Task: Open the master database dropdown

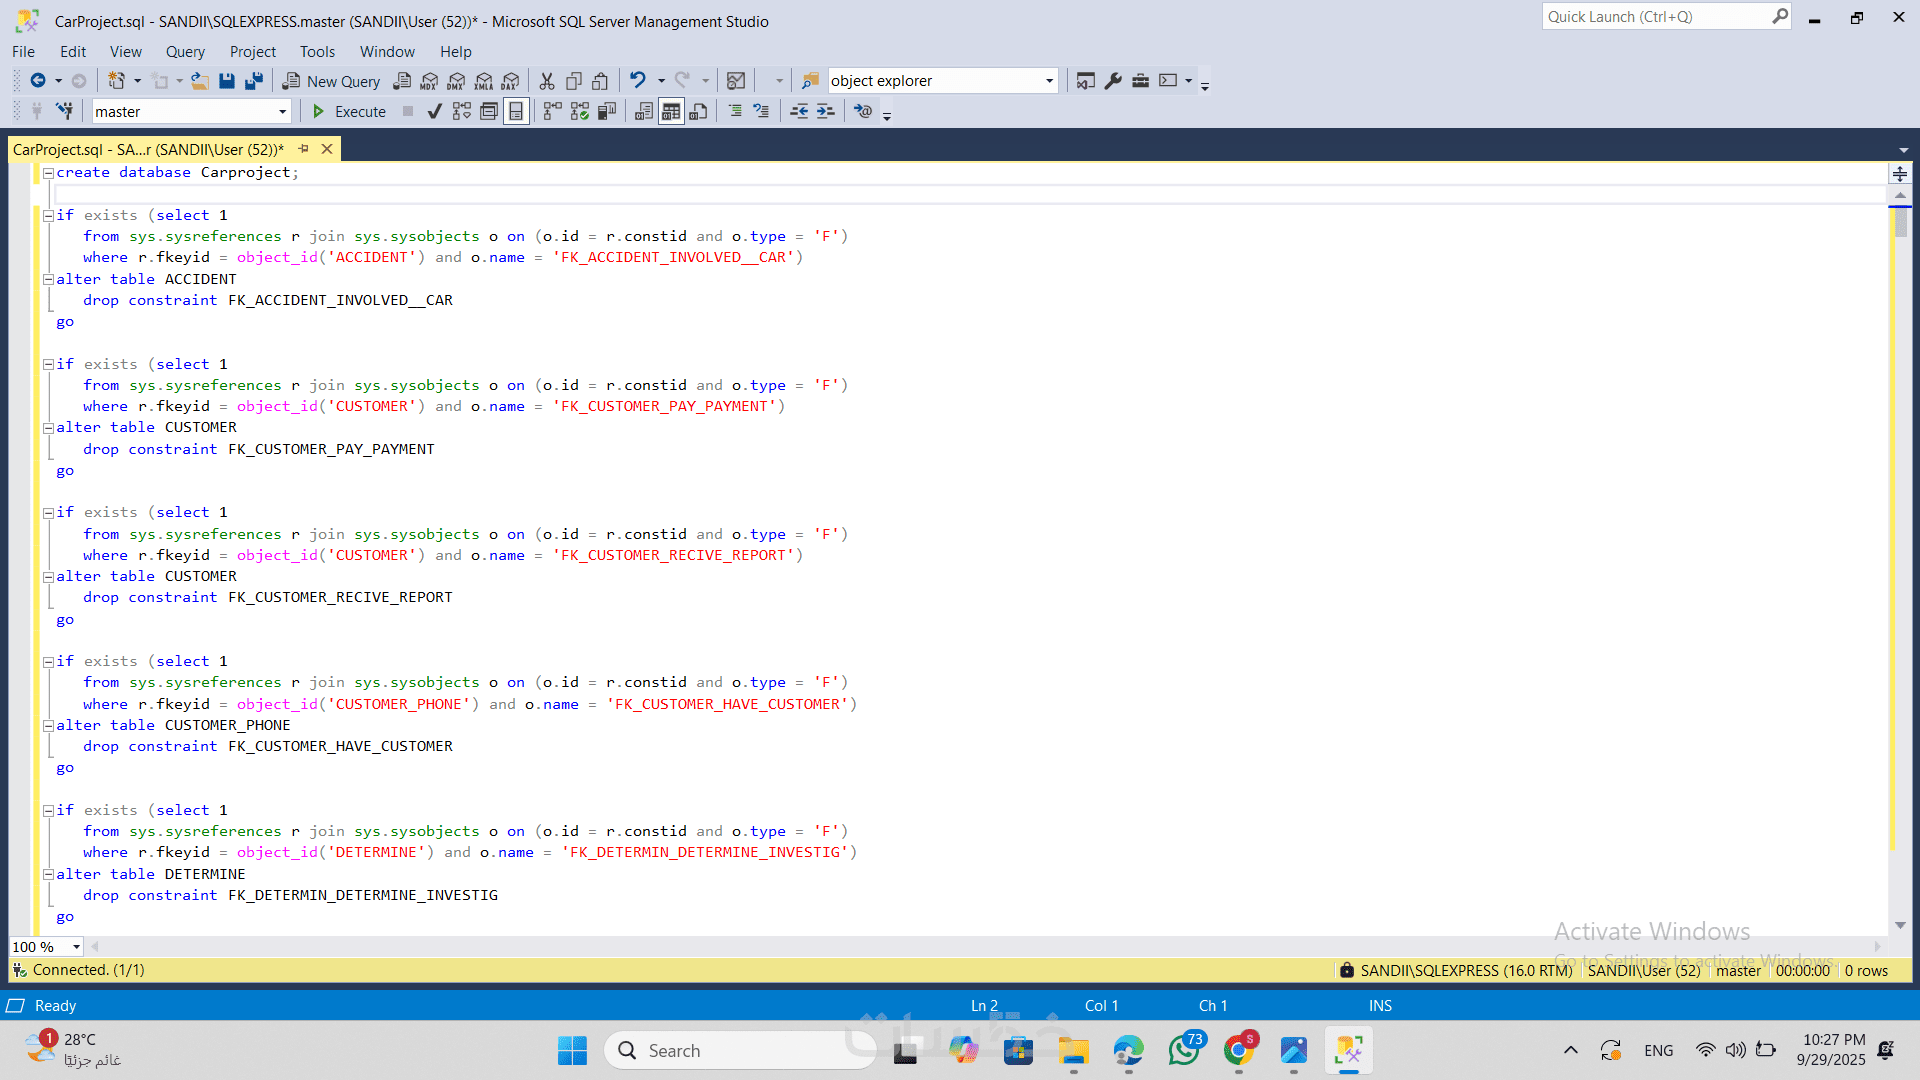Action: (x=282, y=112)
